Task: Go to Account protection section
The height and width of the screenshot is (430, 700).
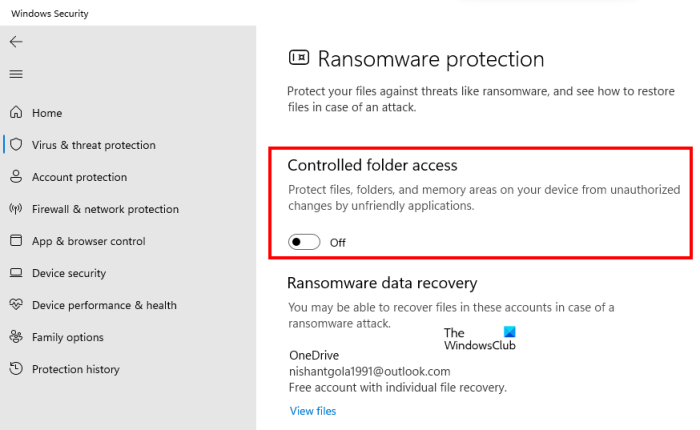Action: (80, 177)
